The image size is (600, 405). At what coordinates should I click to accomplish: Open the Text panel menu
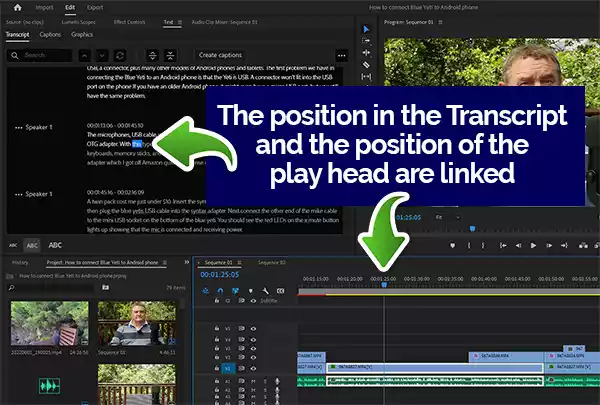point(180,22)
